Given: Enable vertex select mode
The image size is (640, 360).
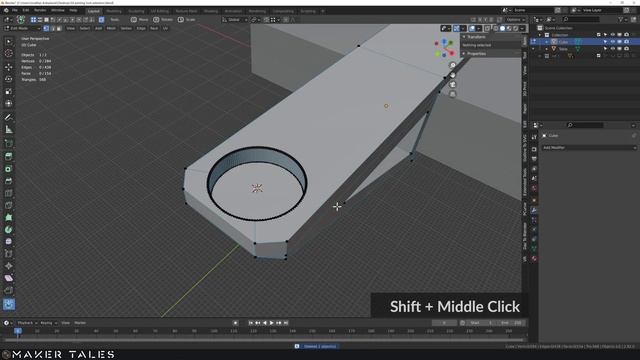Looking at the screenshot, I should pyautogui.click(x=46, y=28).
